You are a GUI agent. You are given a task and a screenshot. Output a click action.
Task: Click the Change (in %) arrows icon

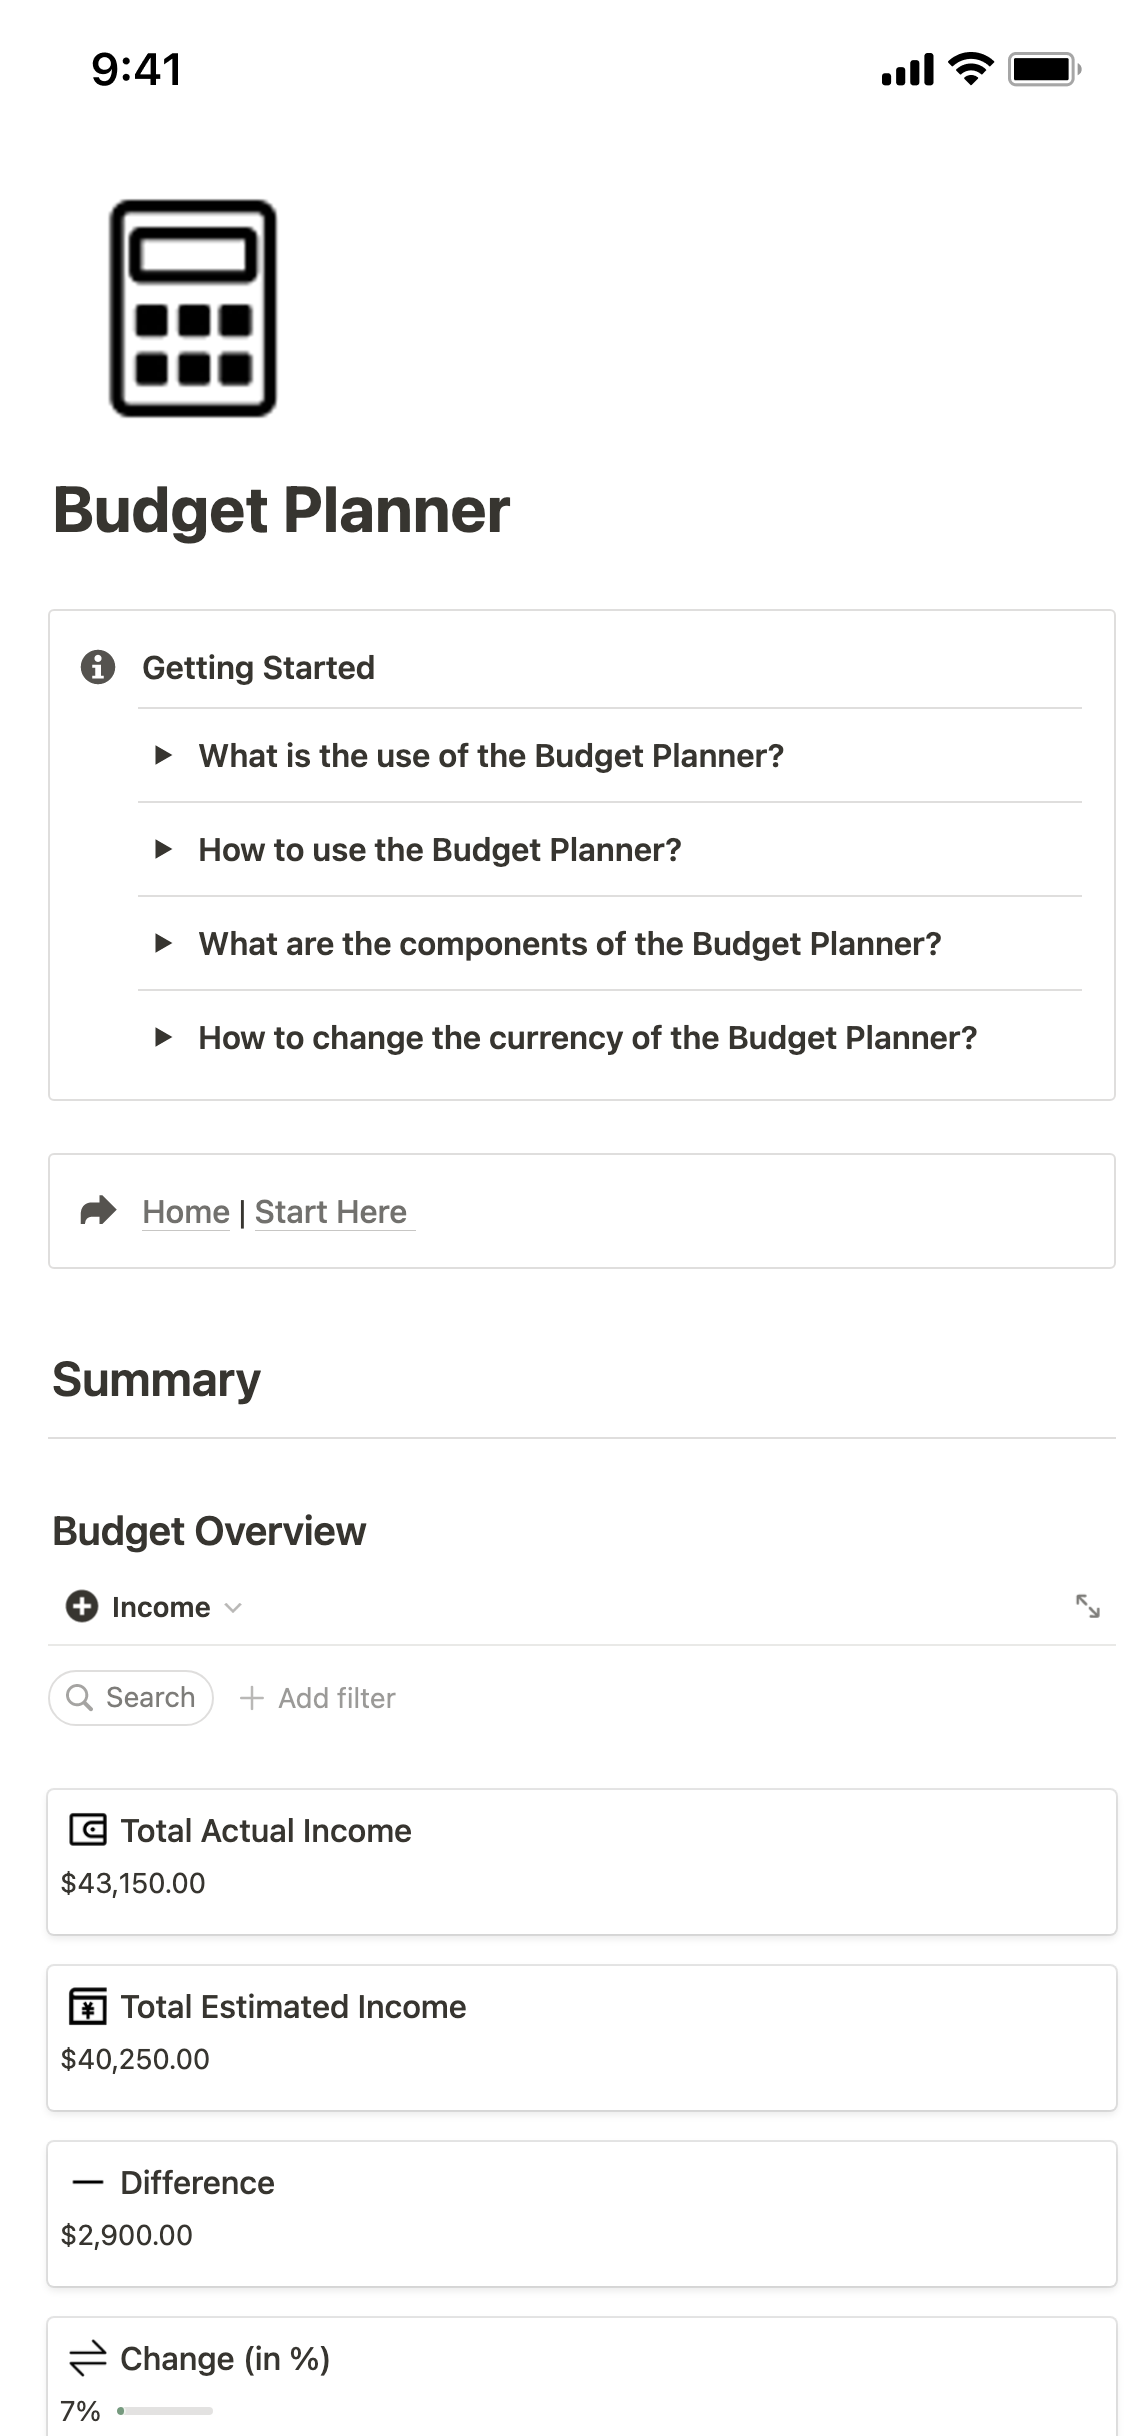pyautogui.click(x=88, y=2358)
